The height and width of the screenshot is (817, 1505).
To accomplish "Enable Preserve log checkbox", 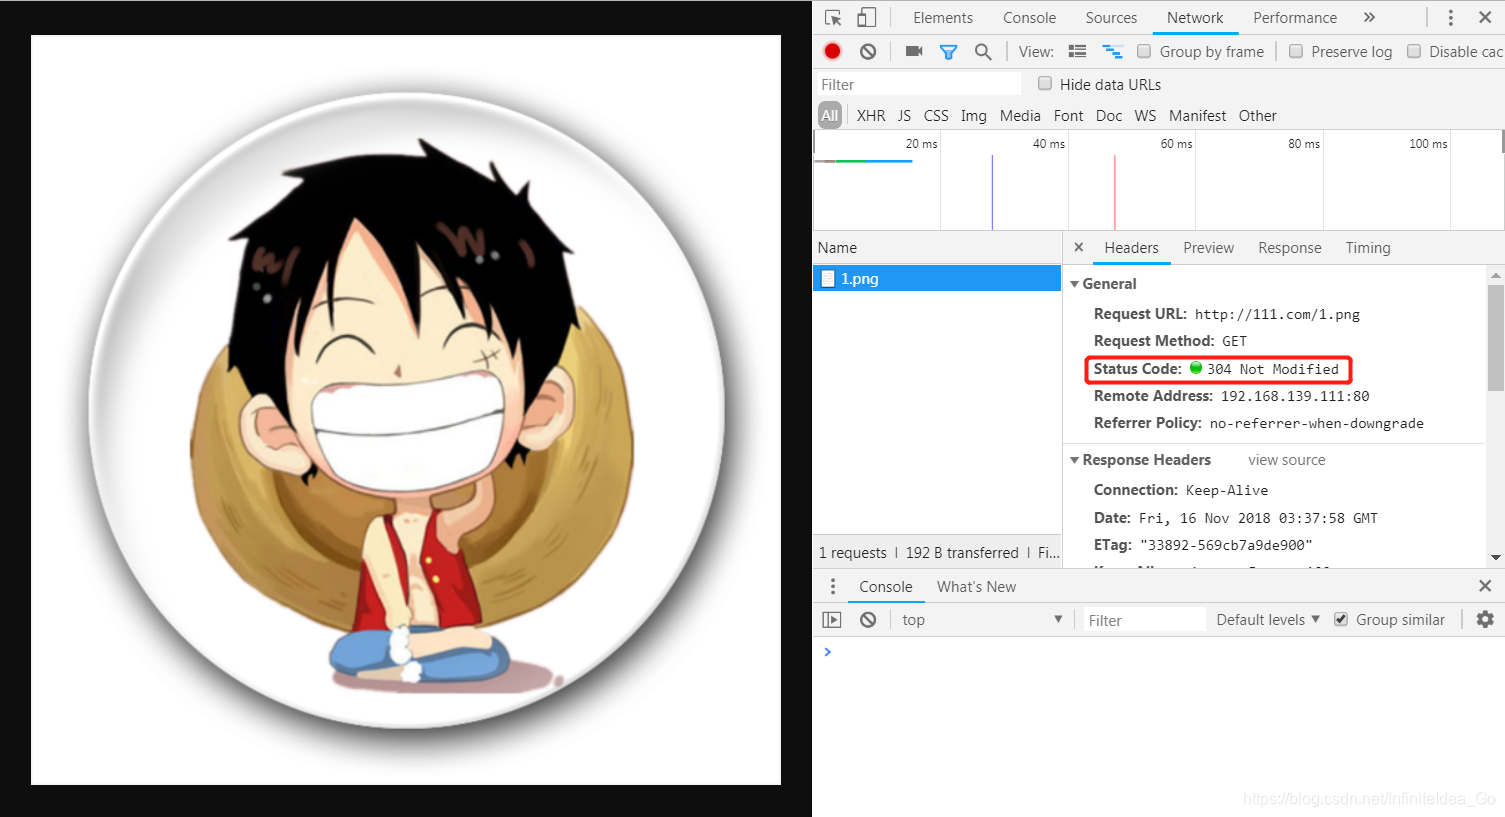I will [x=1296, y=51].
